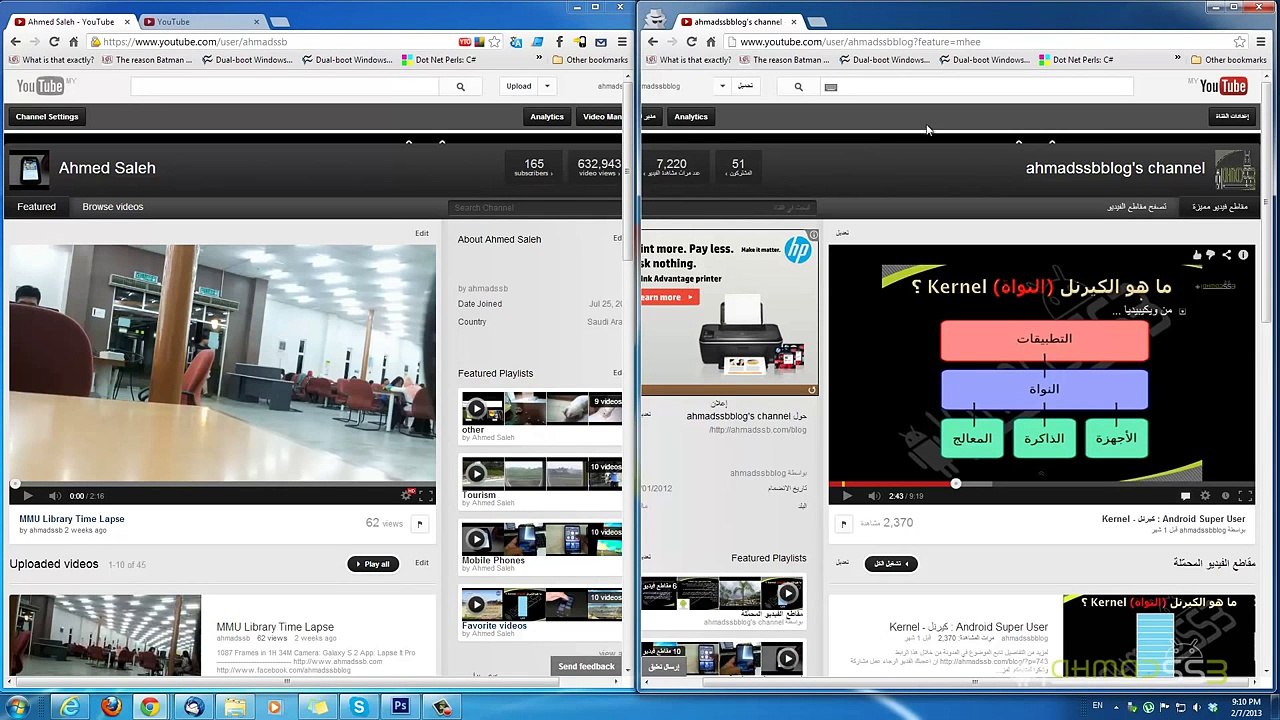Open Browse videos tab on left channel

coord(113,207)
